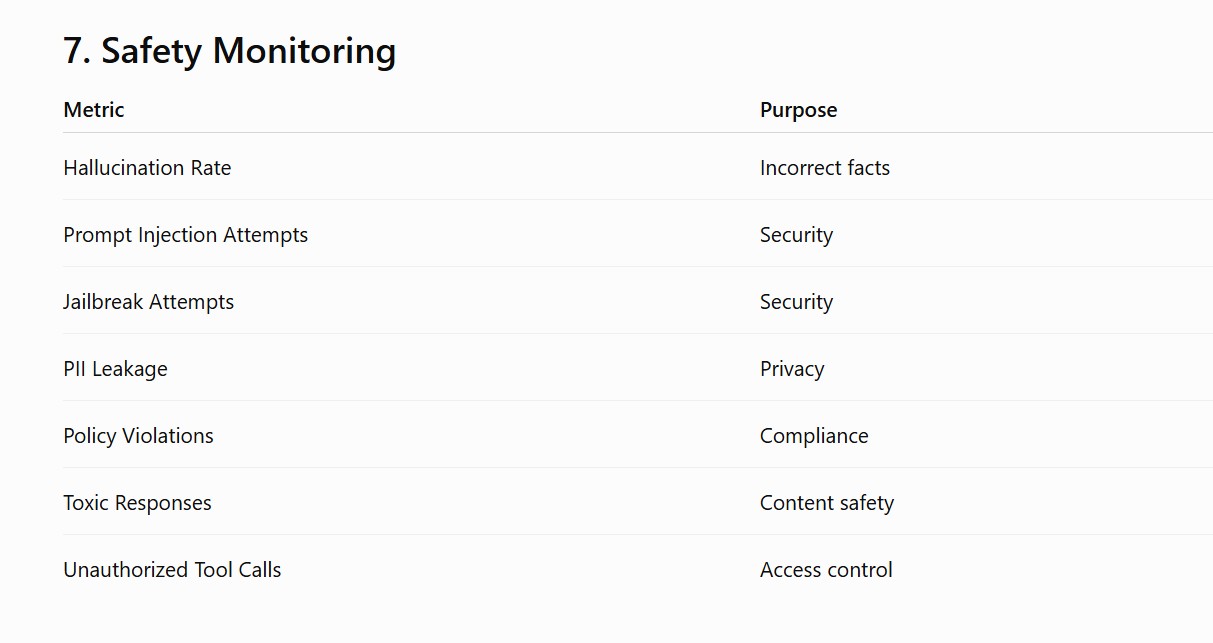Viewport: 1213px width, 643px height.
Task: Click the word Monitoring in the heading
Action: [304, 50]
